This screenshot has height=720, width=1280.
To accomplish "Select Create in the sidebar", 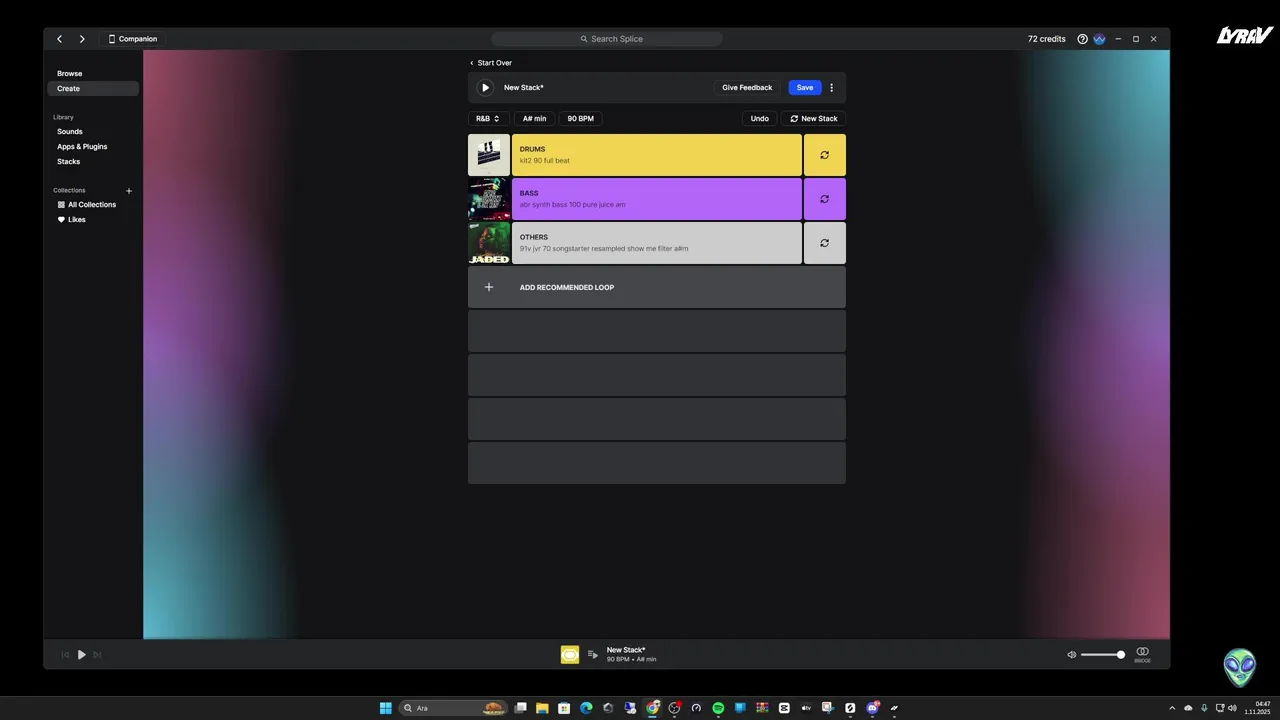I will tap(93, 89).
